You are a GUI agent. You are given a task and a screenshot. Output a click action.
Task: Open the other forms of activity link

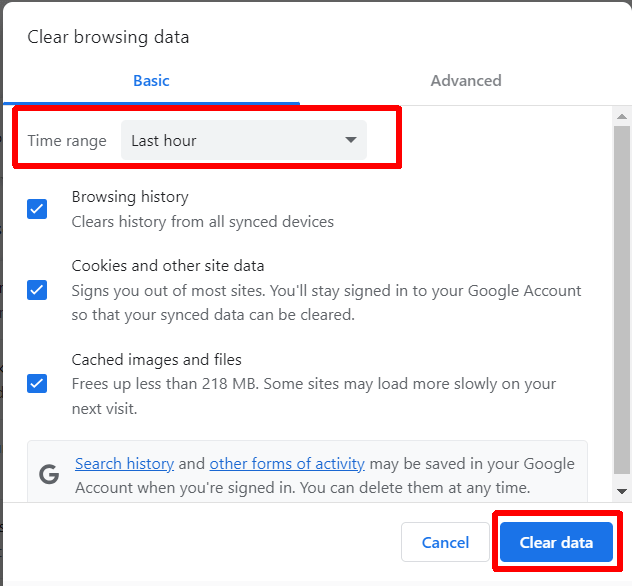[x=287, y=464]
